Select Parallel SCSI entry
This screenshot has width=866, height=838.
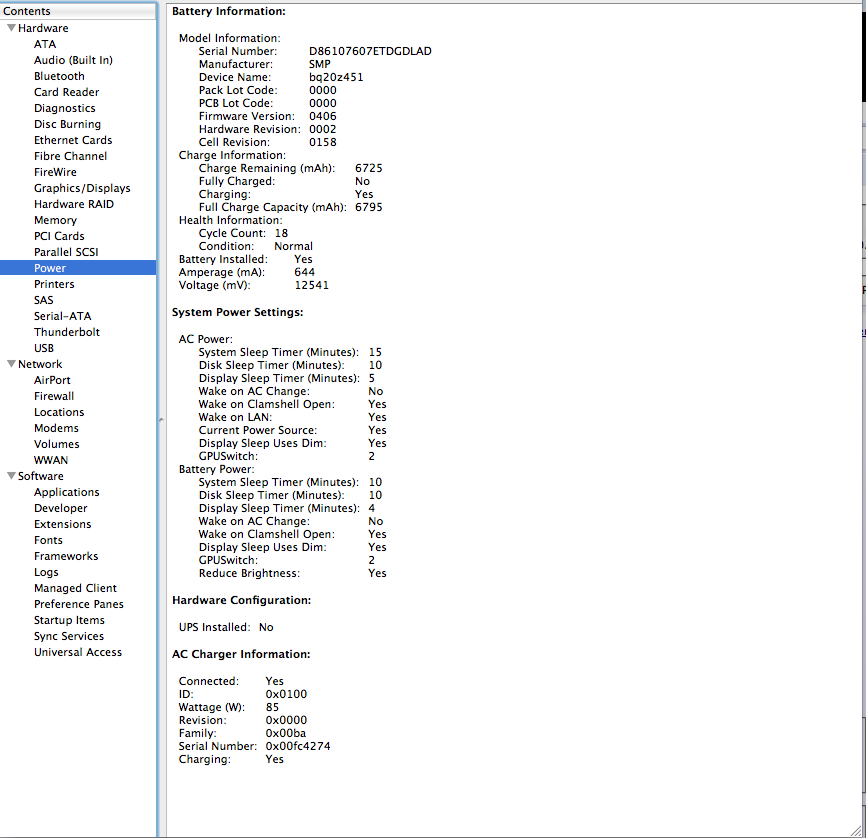(x=66, y=252)
